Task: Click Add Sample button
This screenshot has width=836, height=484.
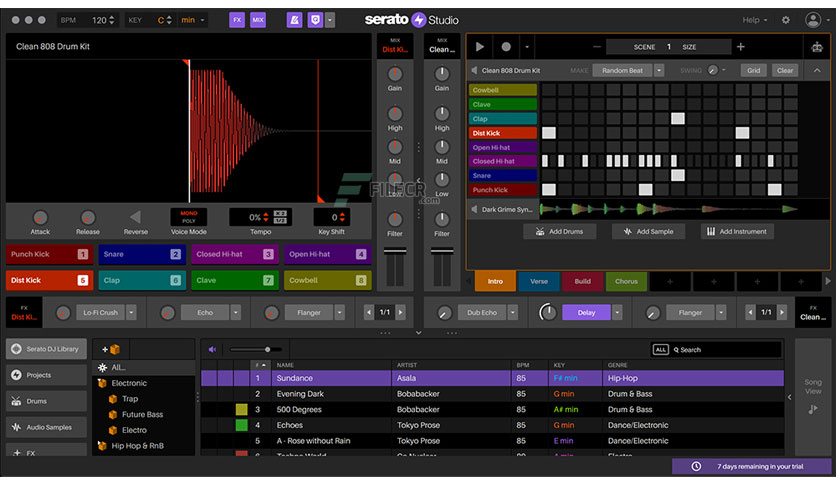Action: point(648,231)
